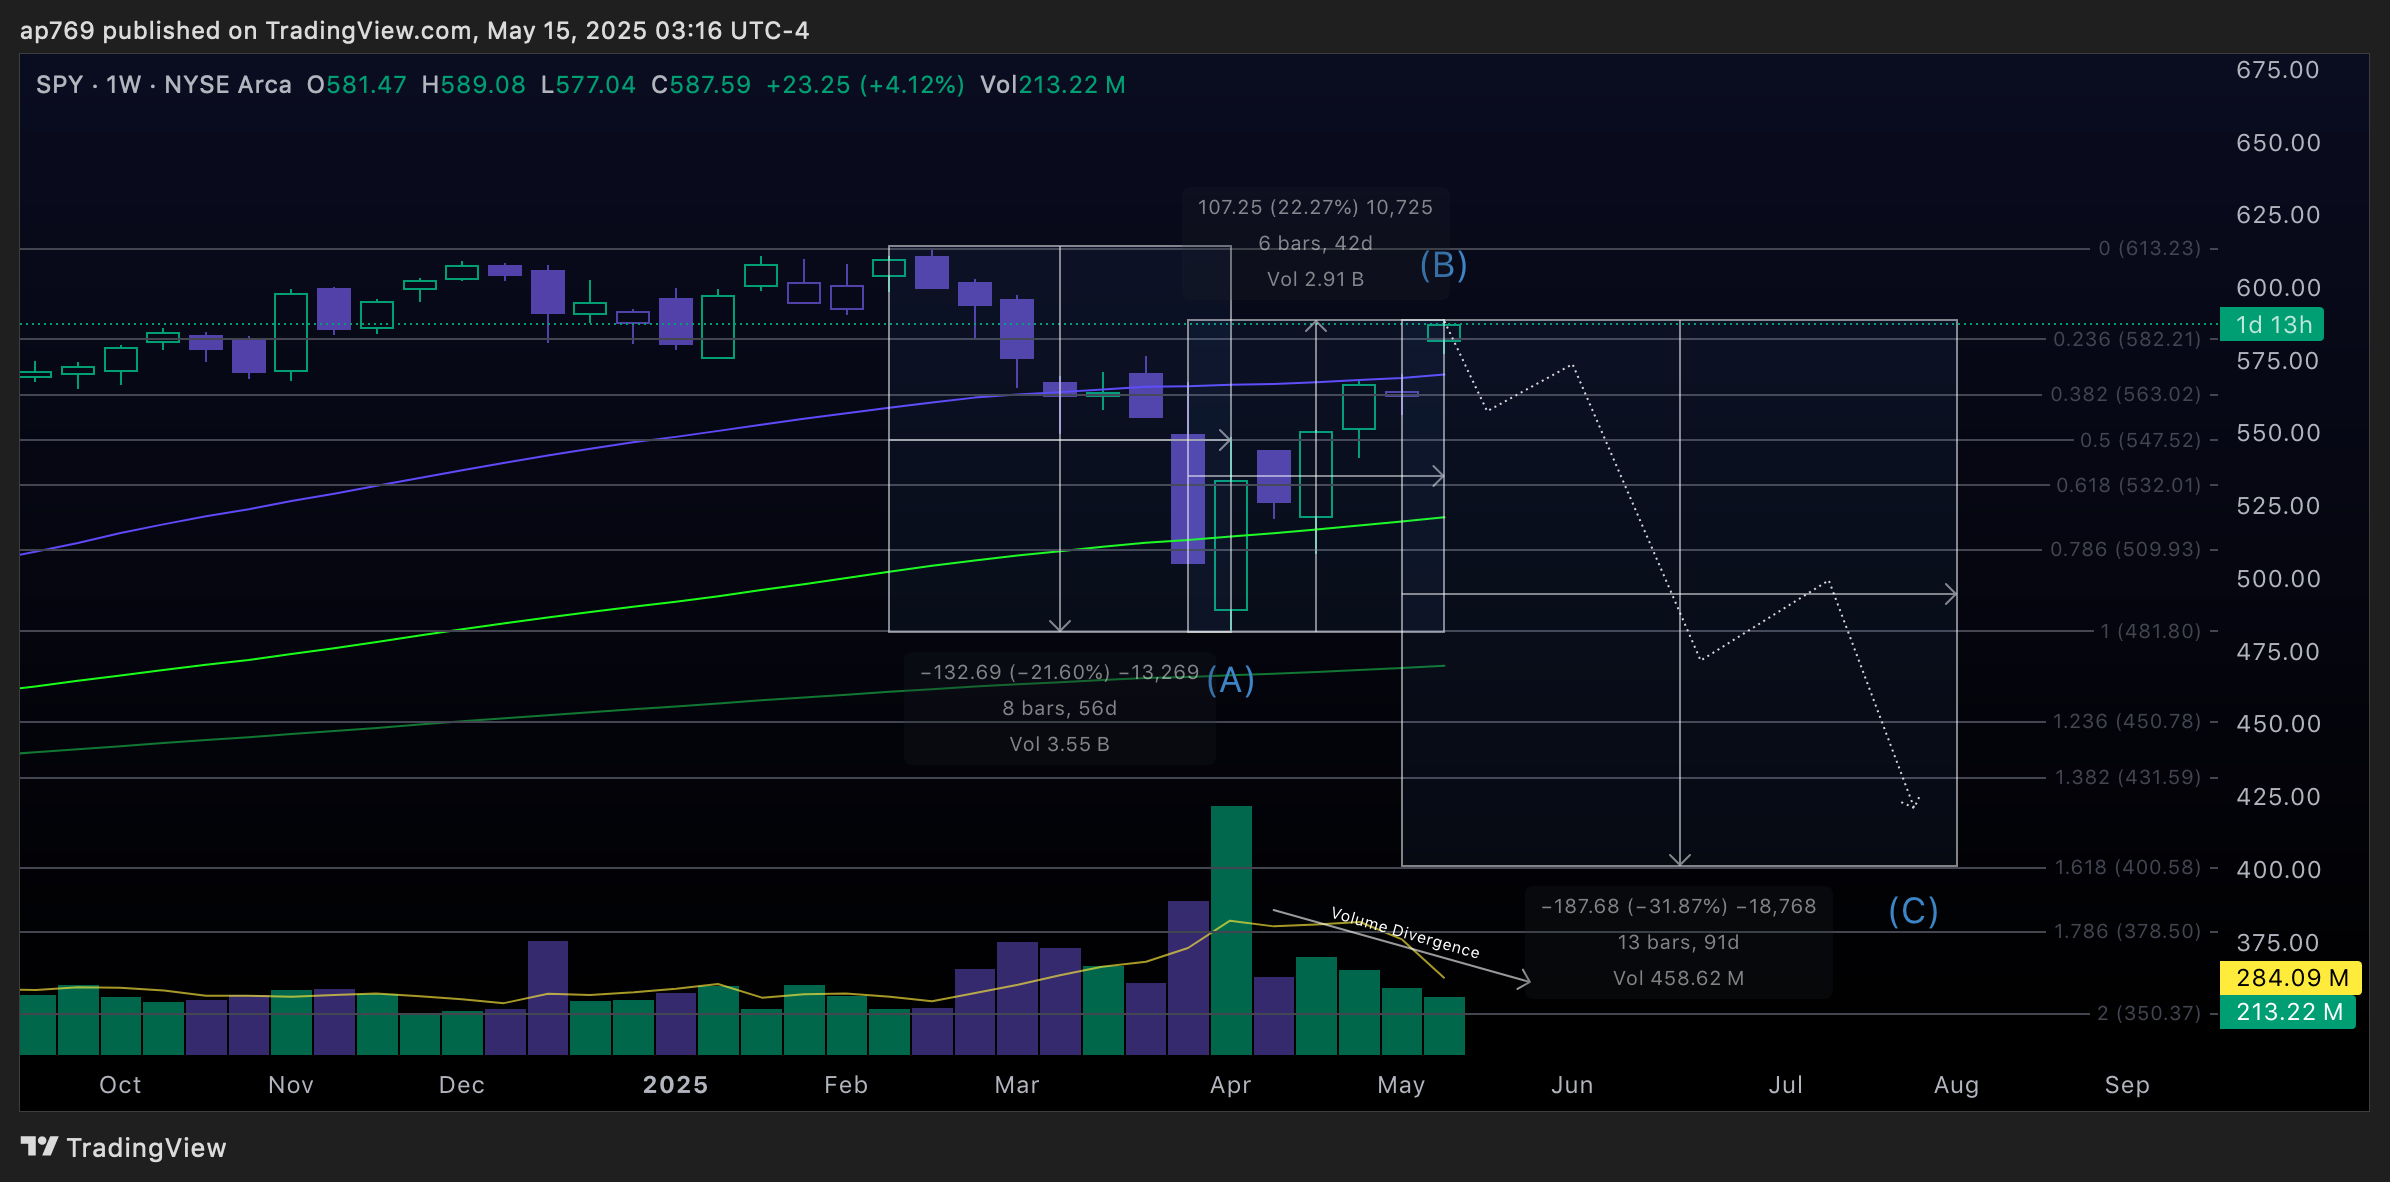The width and height of the screenshot is (2390, 1182).
Task: Click the 675.00 price axis label
Action: (2278, 70)
